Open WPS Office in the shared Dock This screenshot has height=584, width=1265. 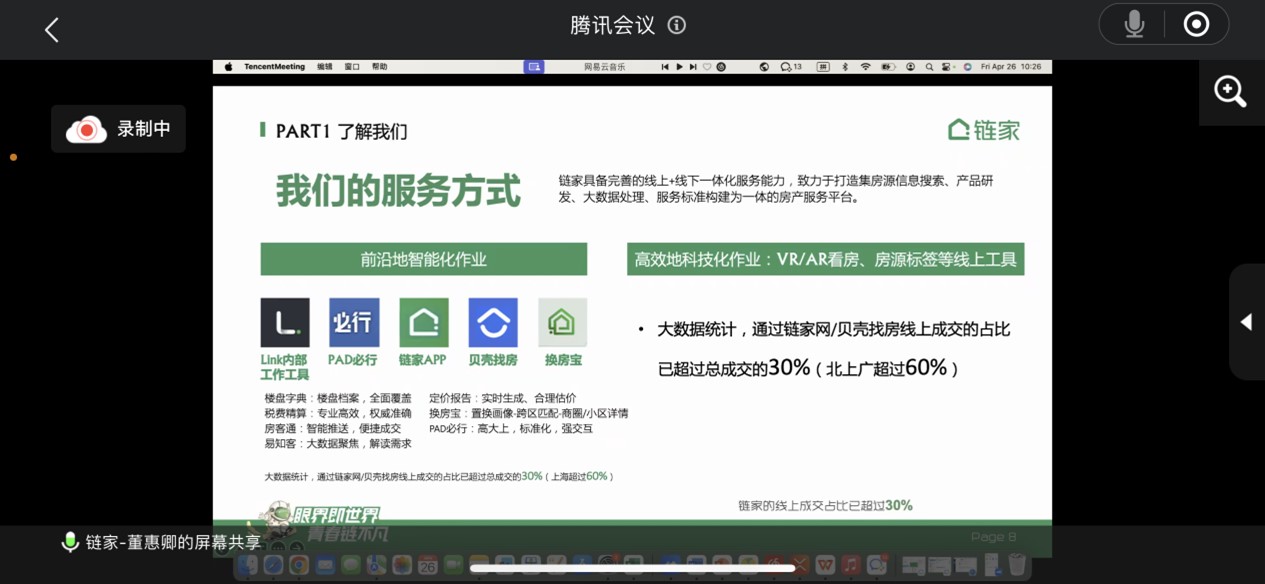pos(825,566)
